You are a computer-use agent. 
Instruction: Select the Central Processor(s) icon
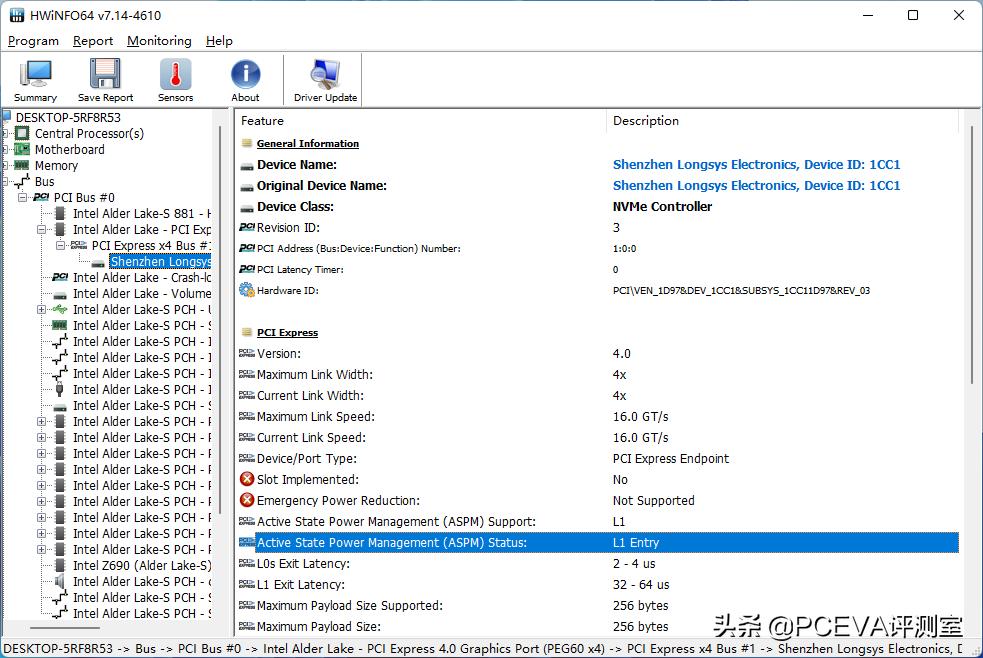pyautogui.click(x=24, y=133)
